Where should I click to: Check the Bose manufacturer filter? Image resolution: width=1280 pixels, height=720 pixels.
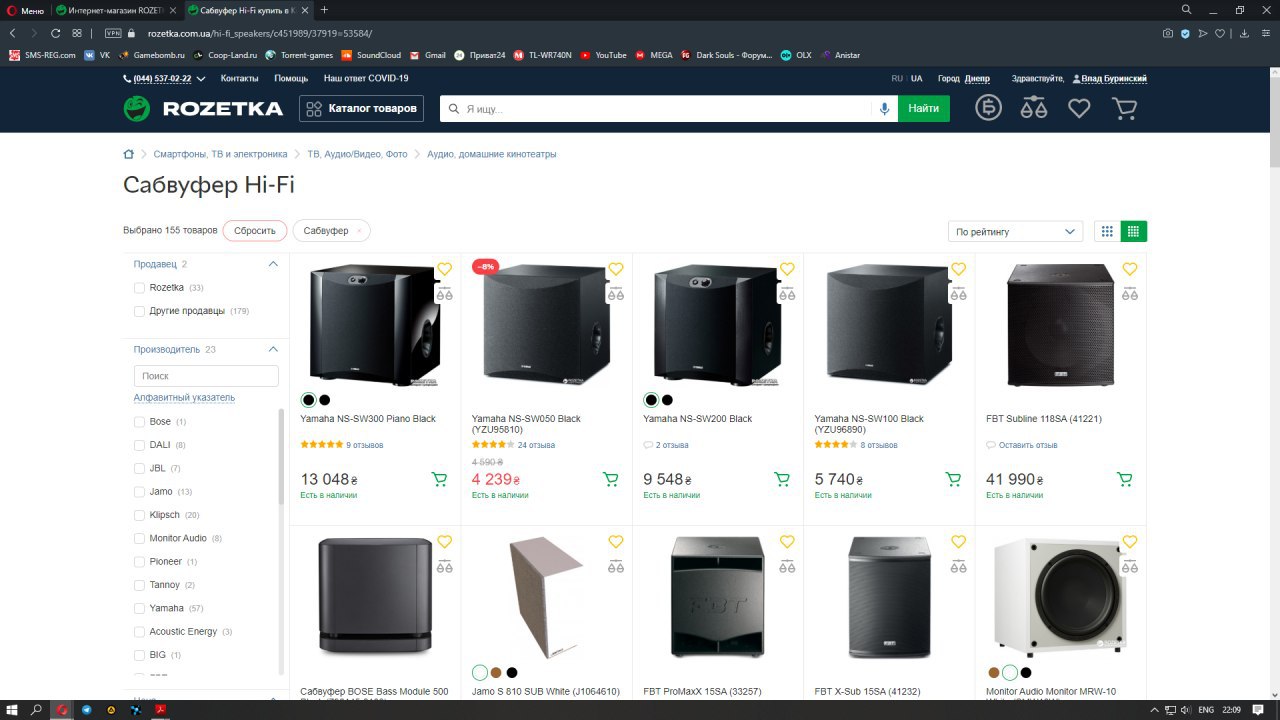(x=140, y=422)
